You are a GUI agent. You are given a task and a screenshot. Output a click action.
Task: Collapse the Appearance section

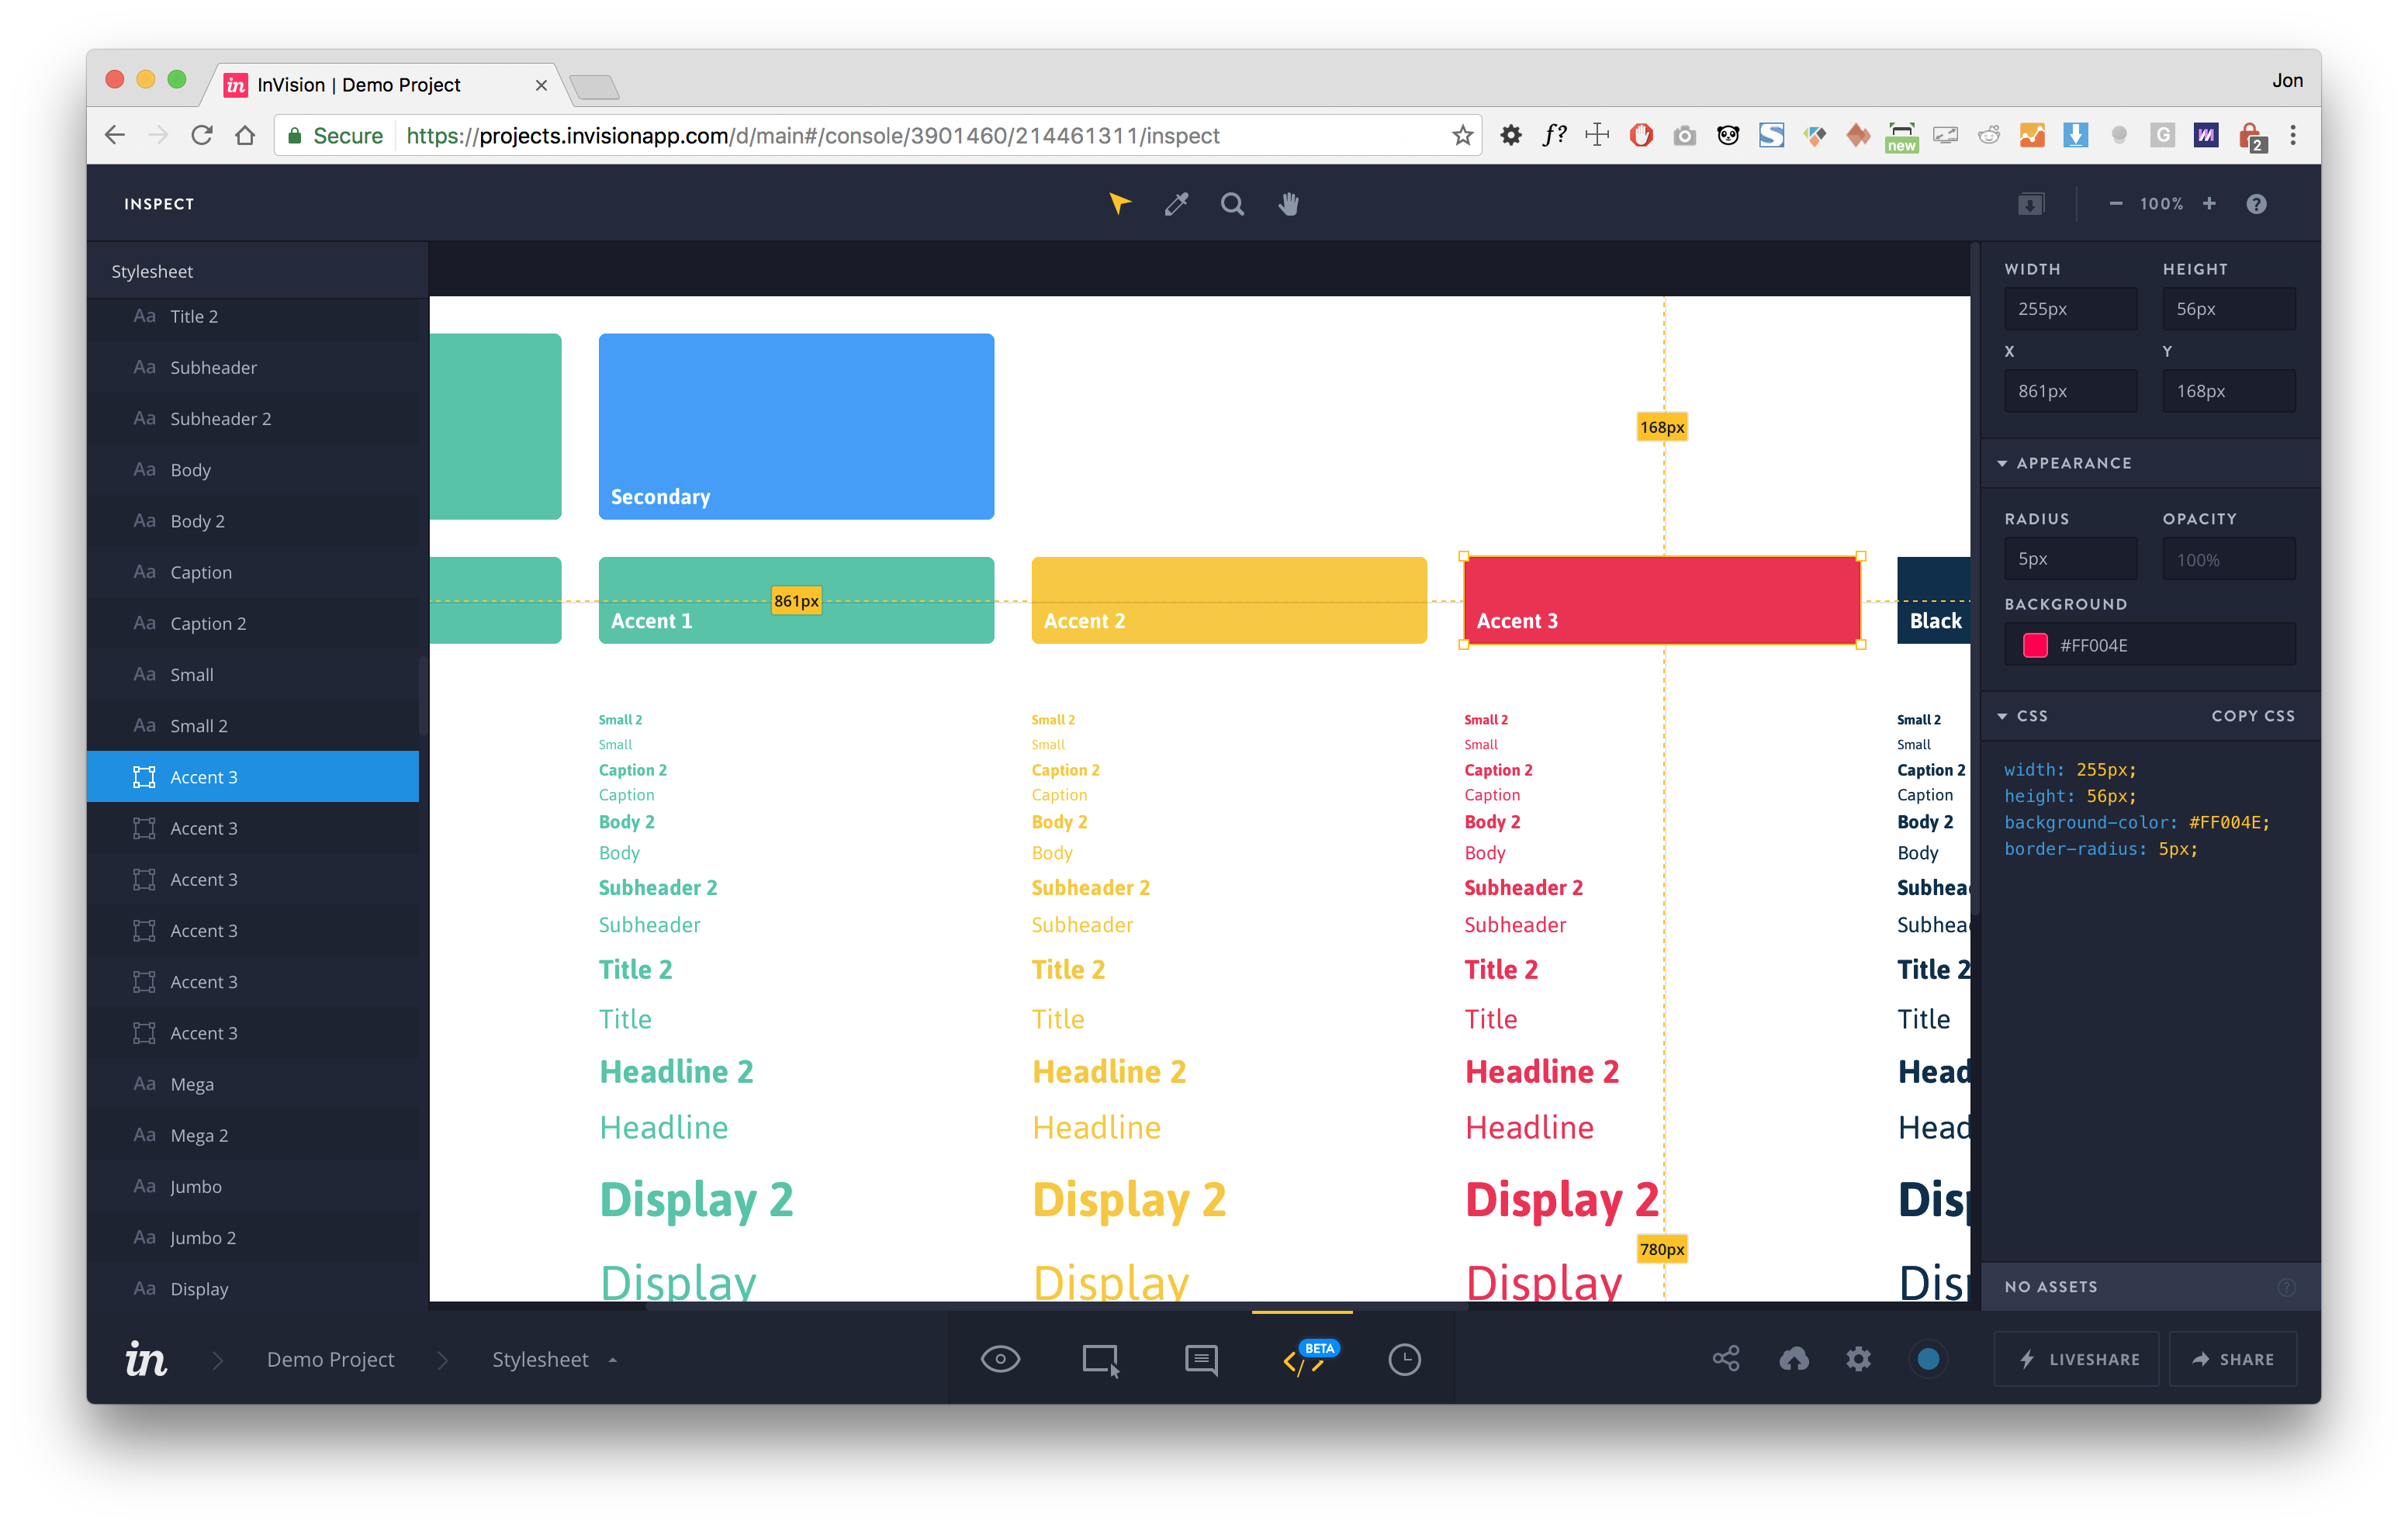pos(2003,463)
